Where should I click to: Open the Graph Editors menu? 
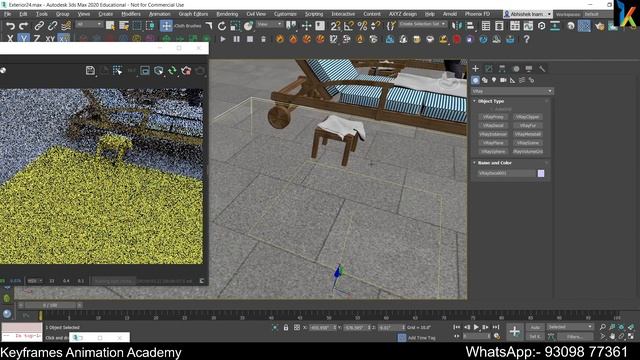tap(193, 14)
